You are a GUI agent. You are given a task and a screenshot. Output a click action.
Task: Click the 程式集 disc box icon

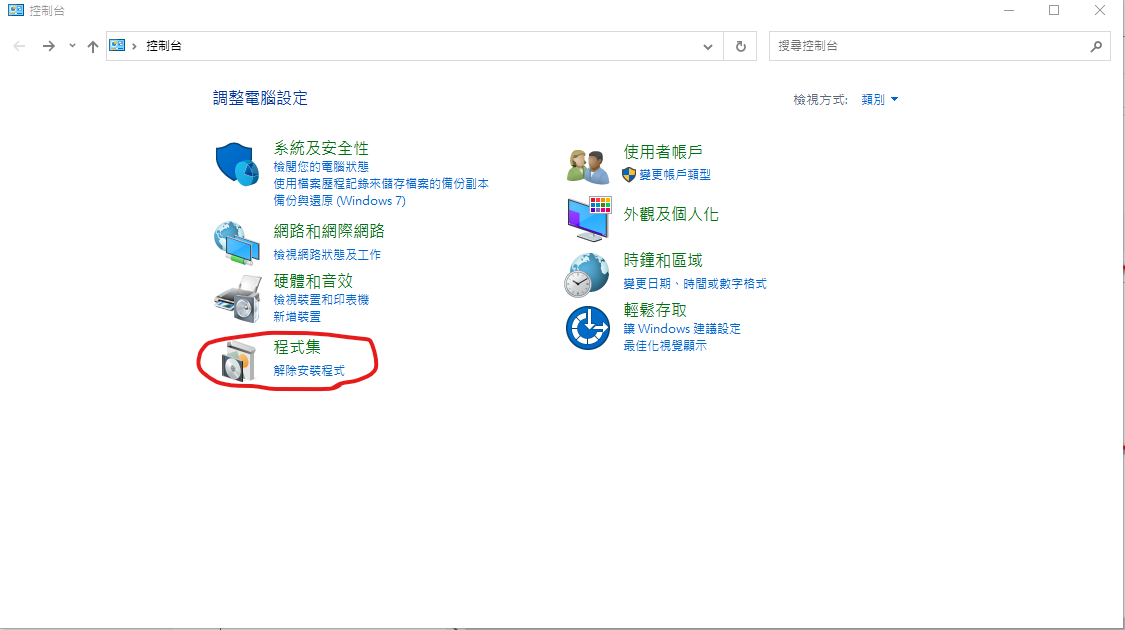[238, 361]
